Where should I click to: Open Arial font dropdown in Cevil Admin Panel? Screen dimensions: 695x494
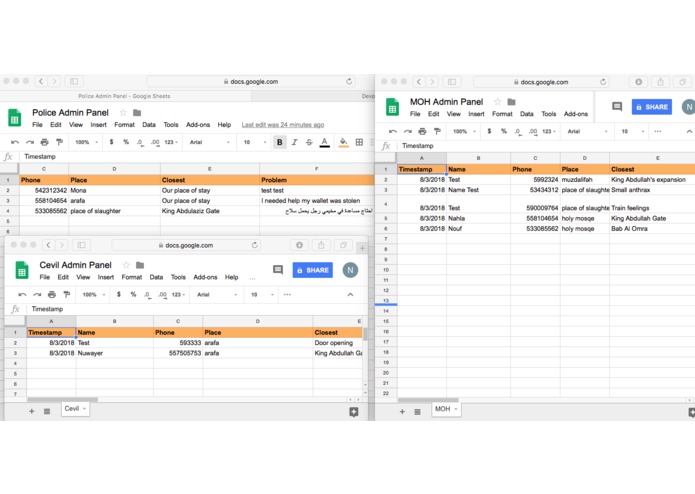click(x=217, y=295)
